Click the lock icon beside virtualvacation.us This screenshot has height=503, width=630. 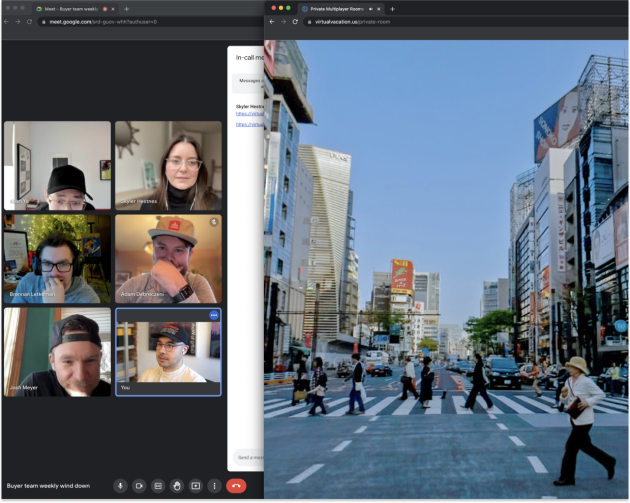(309, 22)
